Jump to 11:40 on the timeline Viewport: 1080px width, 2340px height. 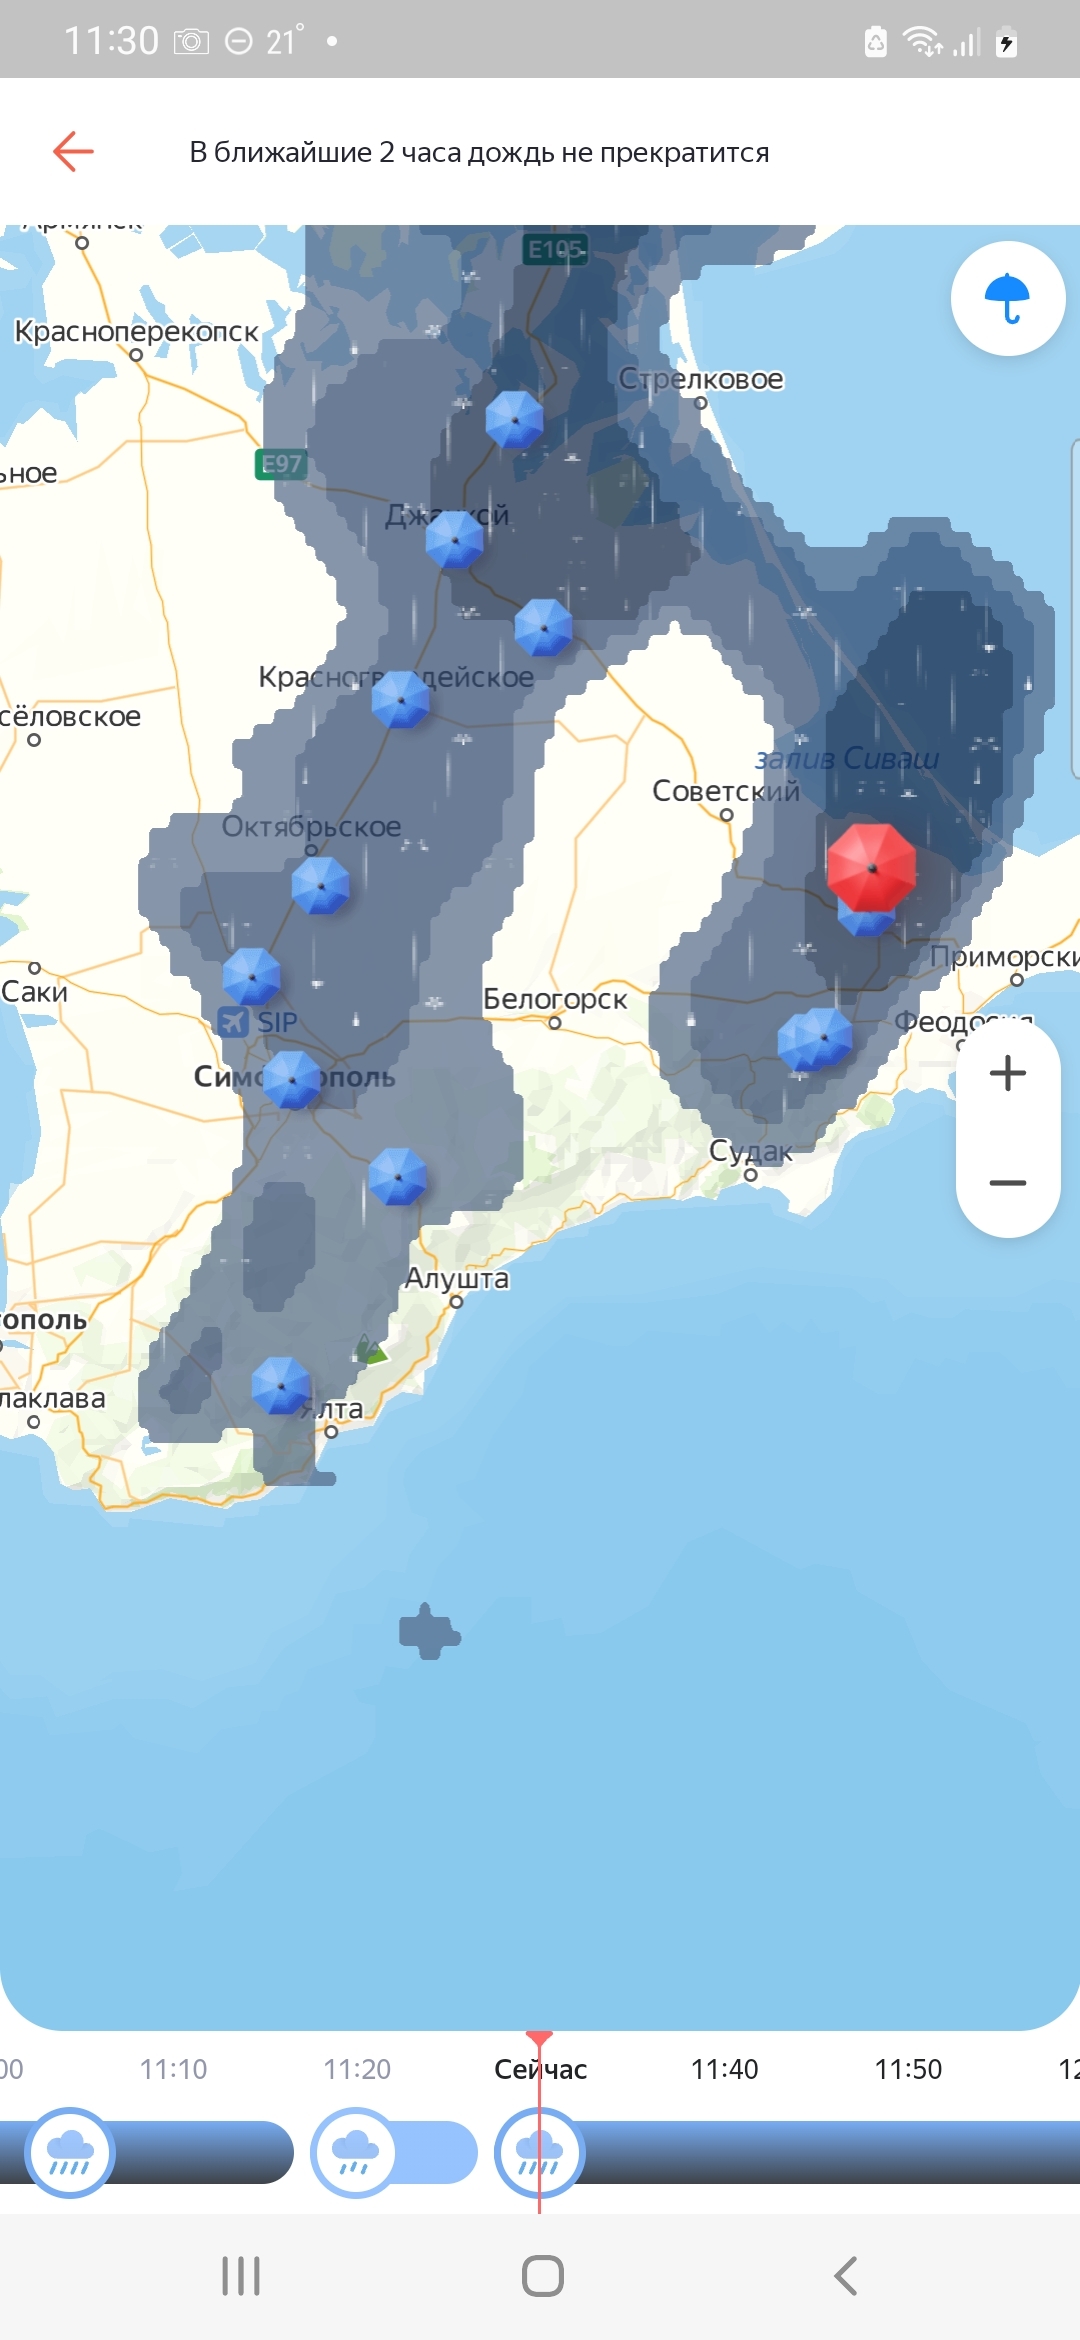coord(725,2069)
